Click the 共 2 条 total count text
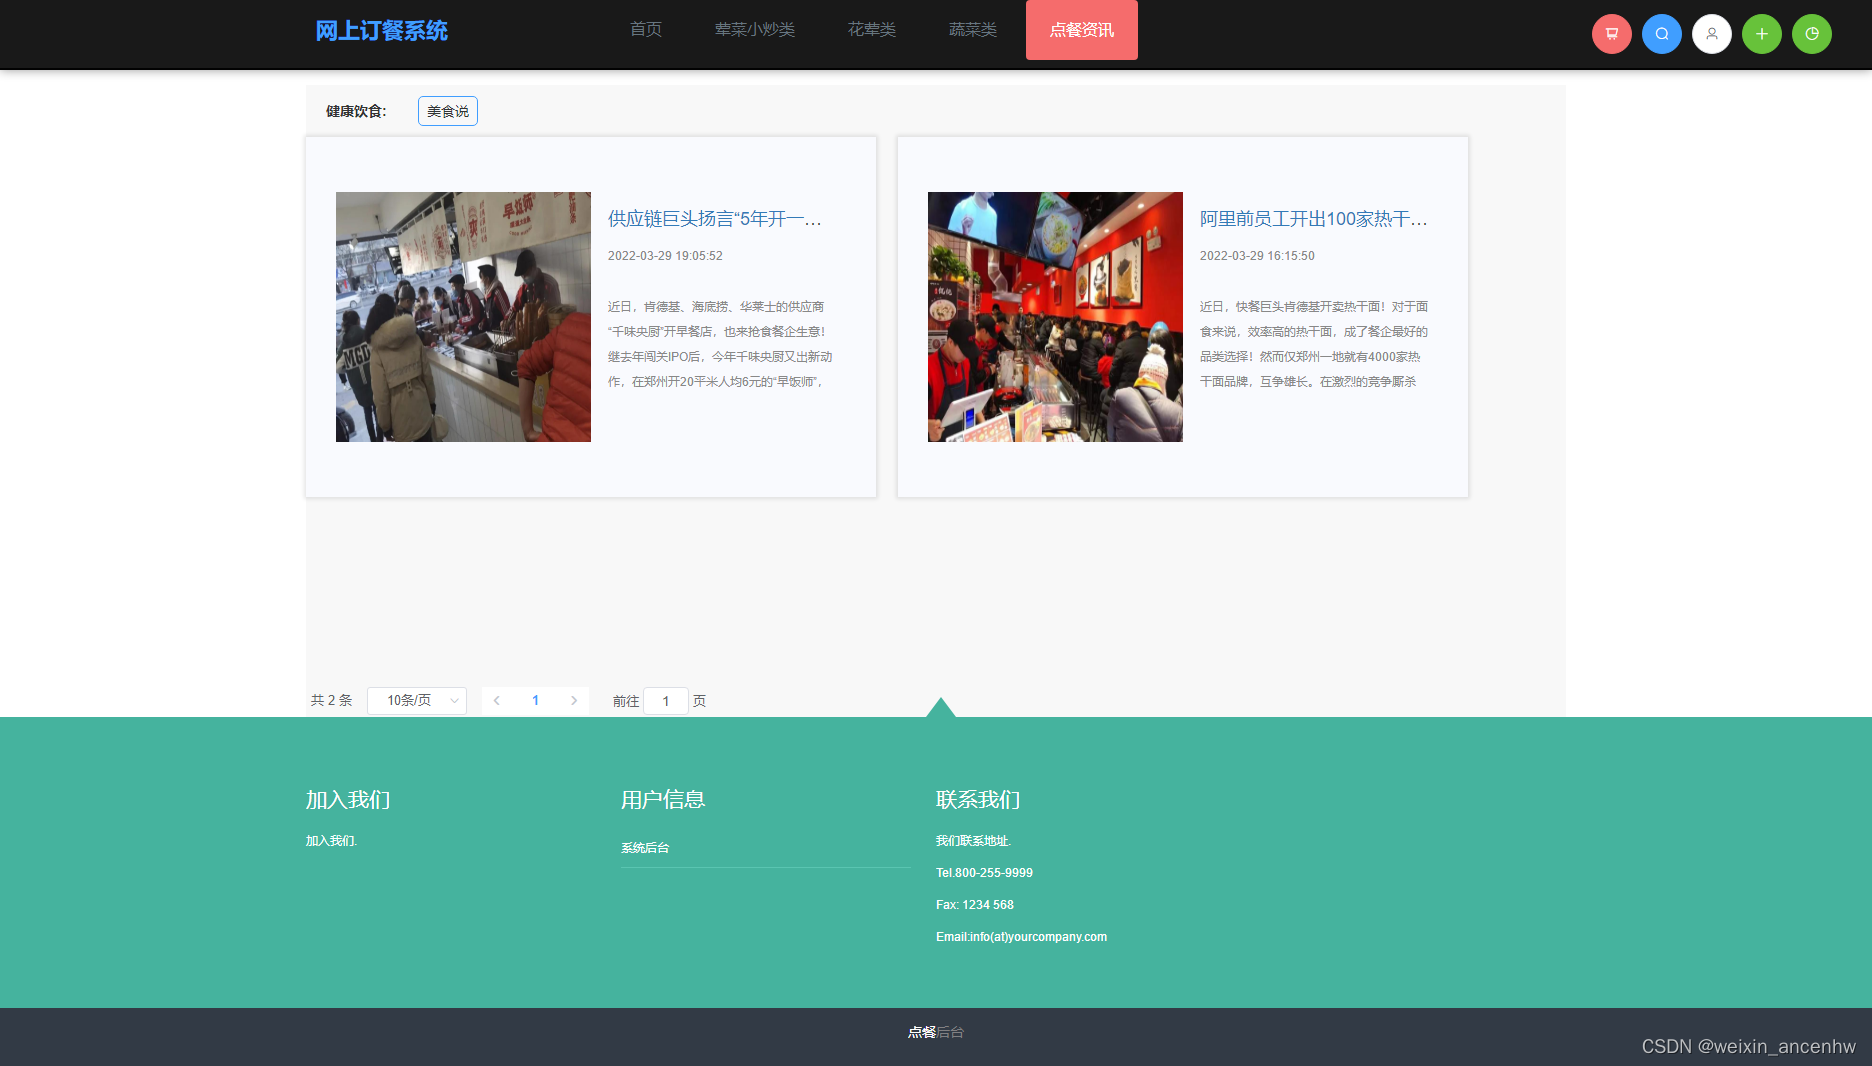This screenshot has width=1872, height=1066. pos(331,701)
